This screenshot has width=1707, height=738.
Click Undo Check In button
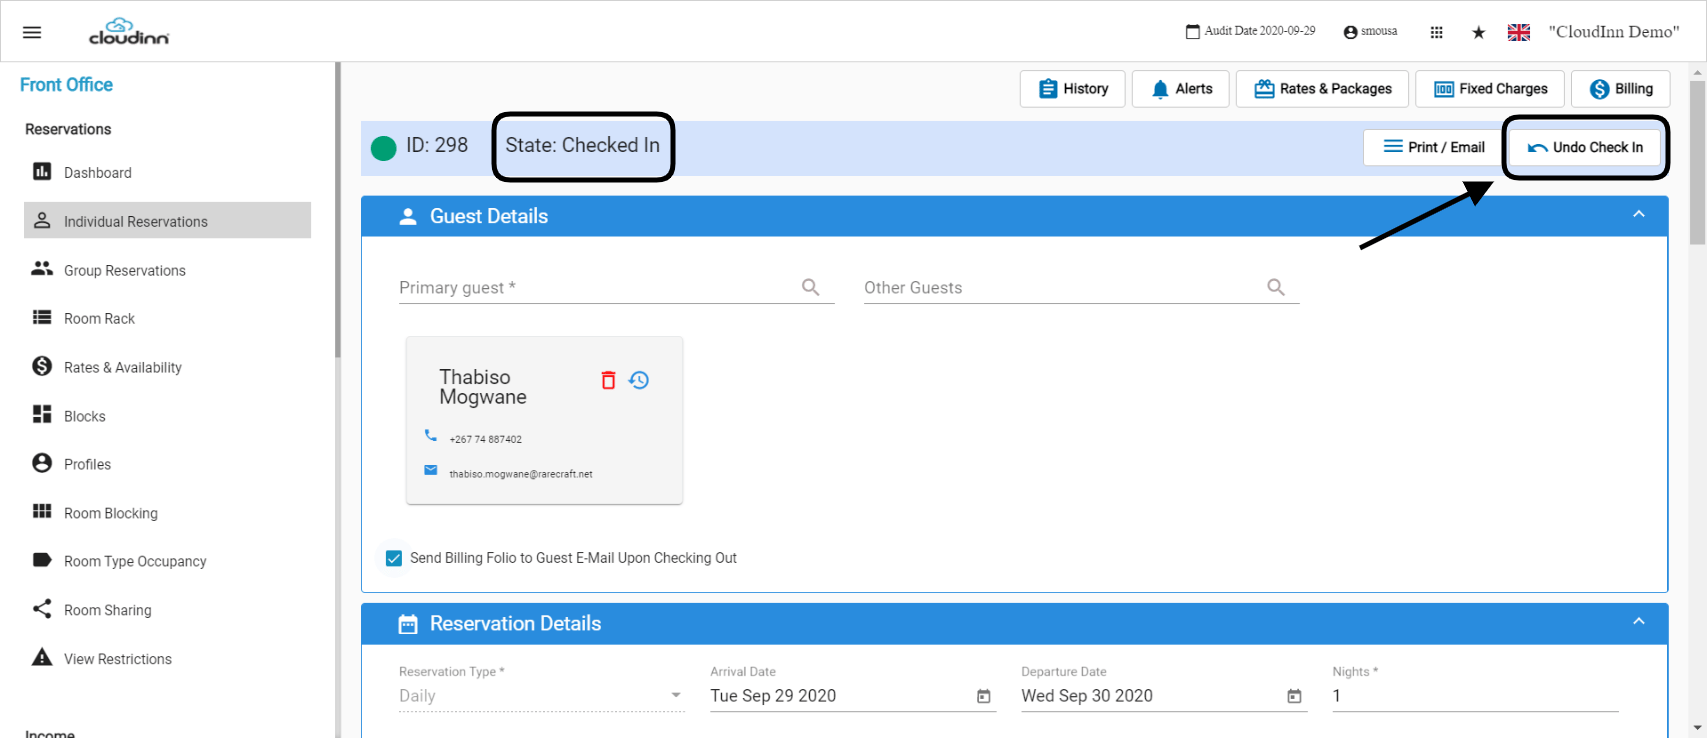coord(1585,147)
